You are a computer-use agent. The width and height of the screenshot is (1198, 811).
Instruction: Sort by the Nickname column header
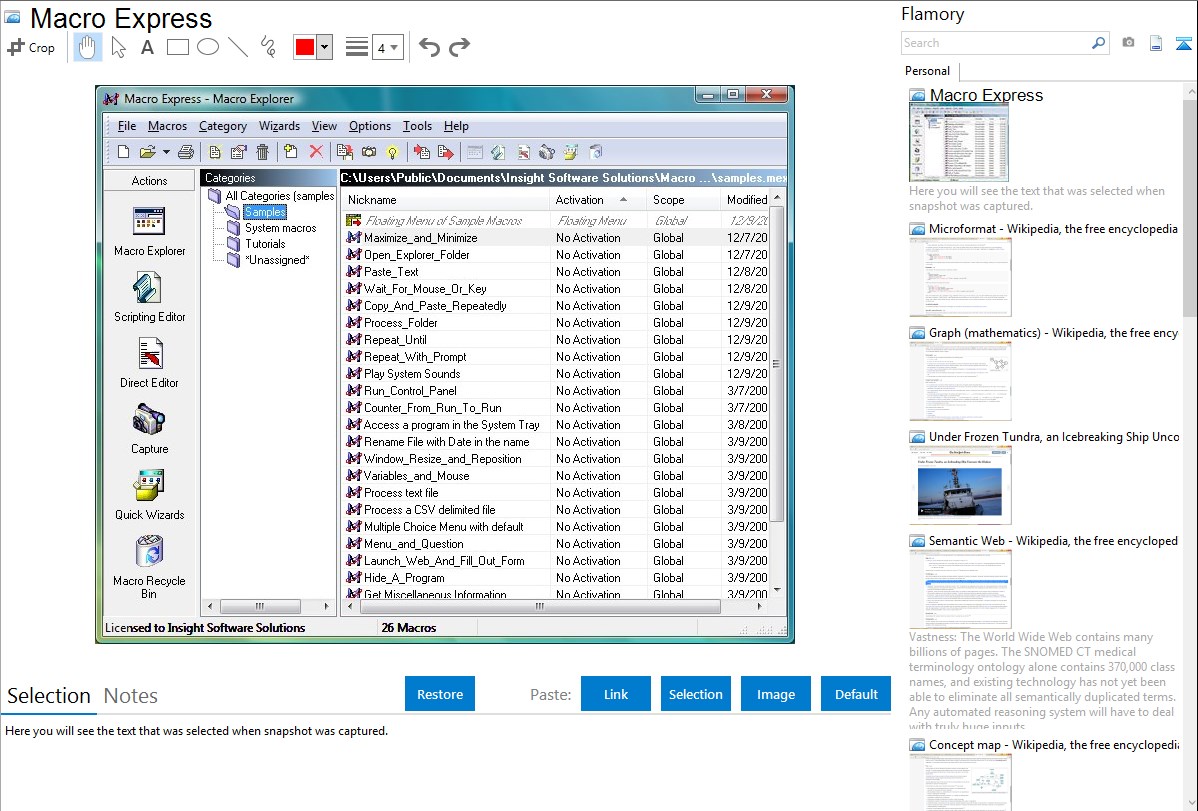pyautogui.click(x=445, y=200)
